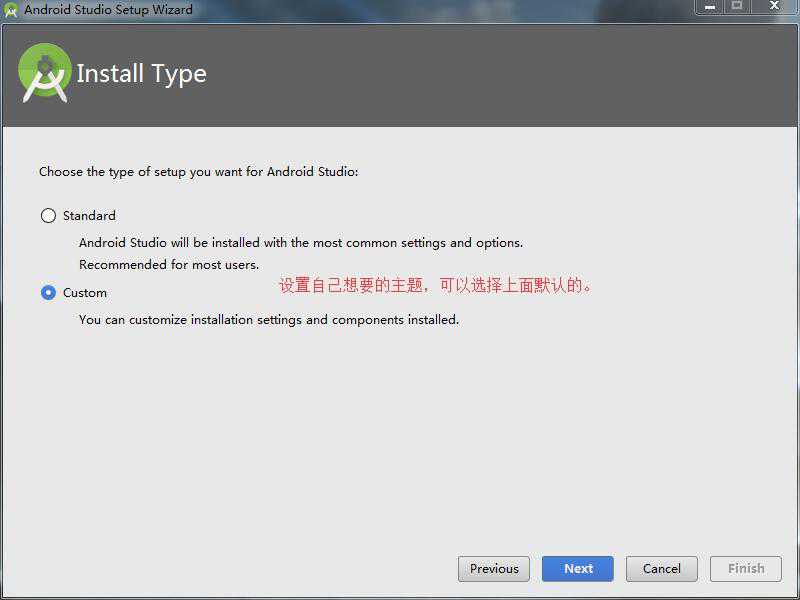This screenshot has height=600, width=800.
Task: Continue setup with the Next button
Action: [x=578, y=569]
